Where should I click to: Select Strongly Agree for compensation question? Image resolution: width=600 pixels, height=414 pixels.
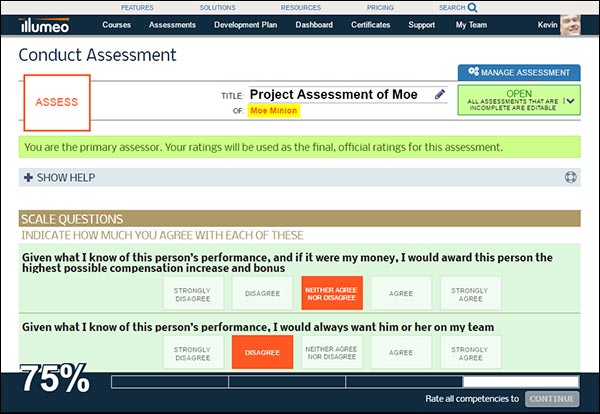[x=471, y=293]
